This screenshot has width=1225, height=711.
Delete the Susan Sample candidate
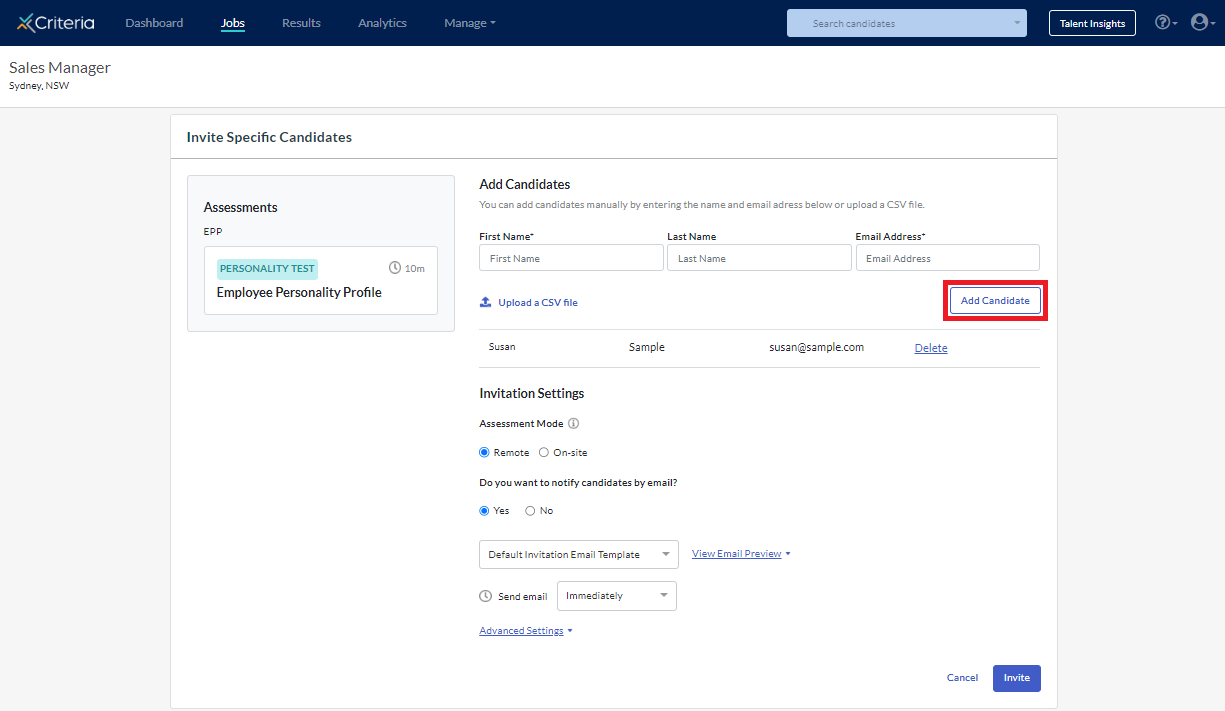coord(931,348)
